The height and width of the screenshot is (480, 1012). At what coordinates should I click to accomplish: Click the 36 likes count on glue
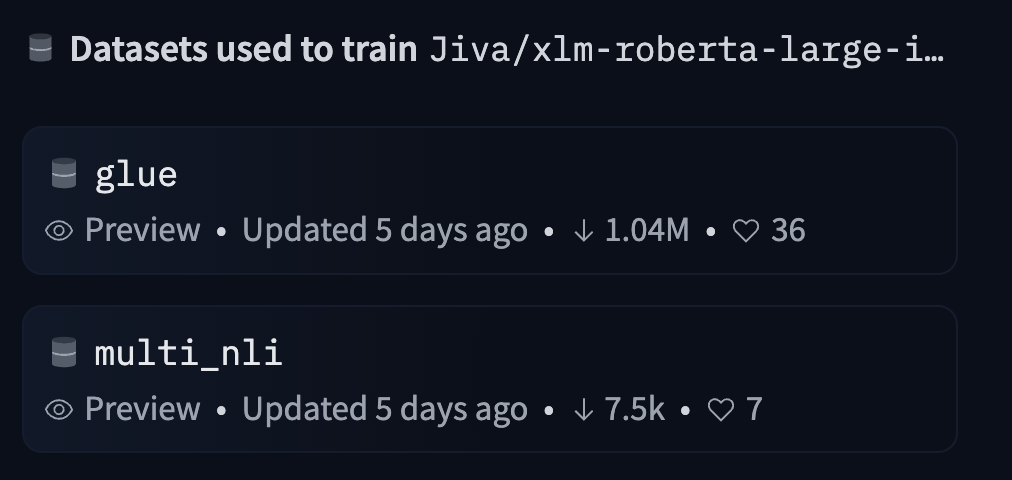[x=788, y=231]
